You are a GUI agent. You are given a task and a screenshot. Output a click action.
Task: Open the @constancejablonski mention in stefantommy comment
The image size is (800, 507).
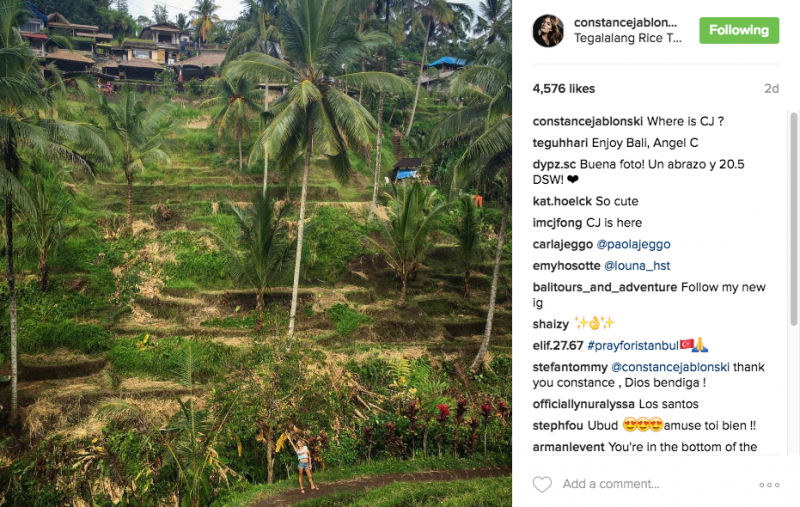(670, 367)
